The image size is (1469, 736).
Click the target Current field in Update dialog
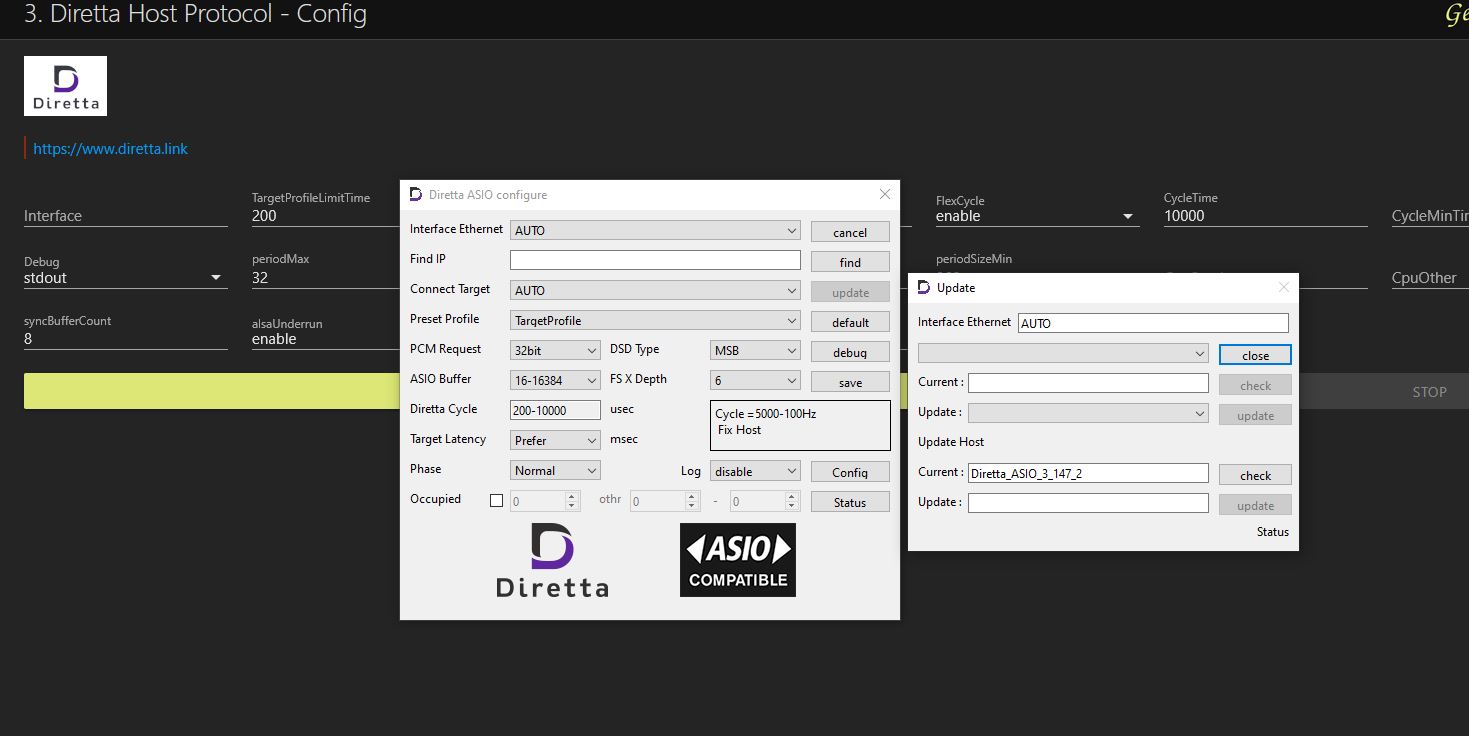click(1088, 383)
